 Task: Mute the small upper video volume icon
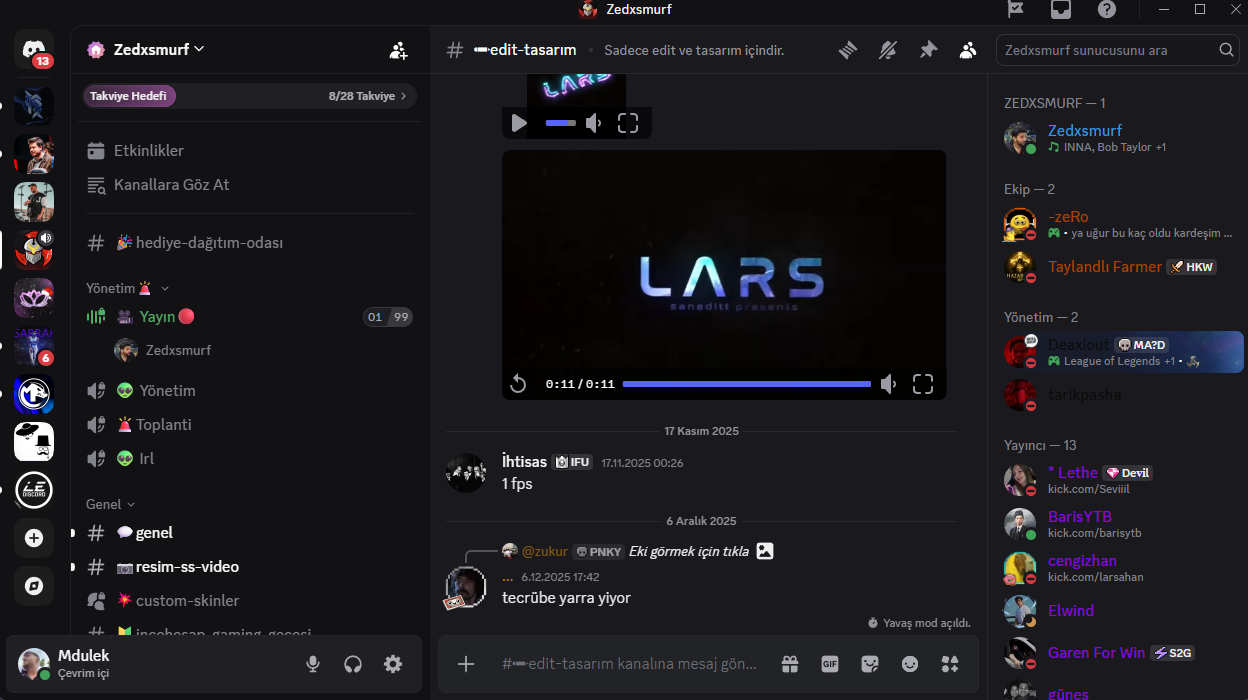tap(594, 123)
